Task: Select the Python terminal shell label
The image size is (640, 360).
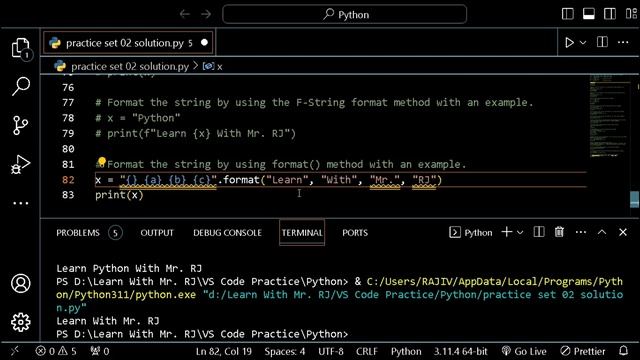Action: tap(471, 233)
